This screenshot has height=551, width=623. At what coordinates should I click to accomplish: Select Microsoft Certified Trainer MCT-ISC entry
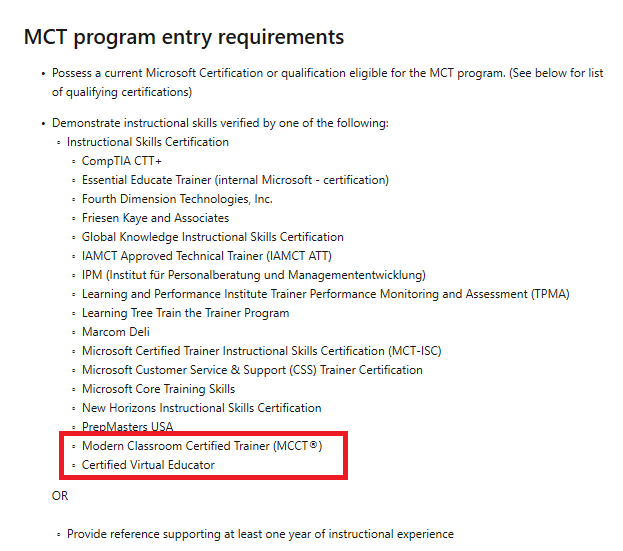(261, 351)
